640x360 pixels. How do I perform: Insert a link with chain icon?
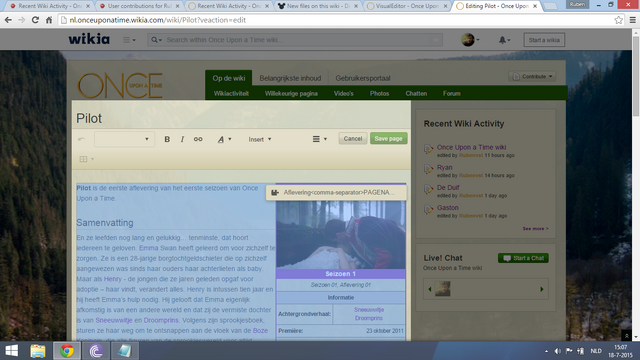tap(198, 139)
